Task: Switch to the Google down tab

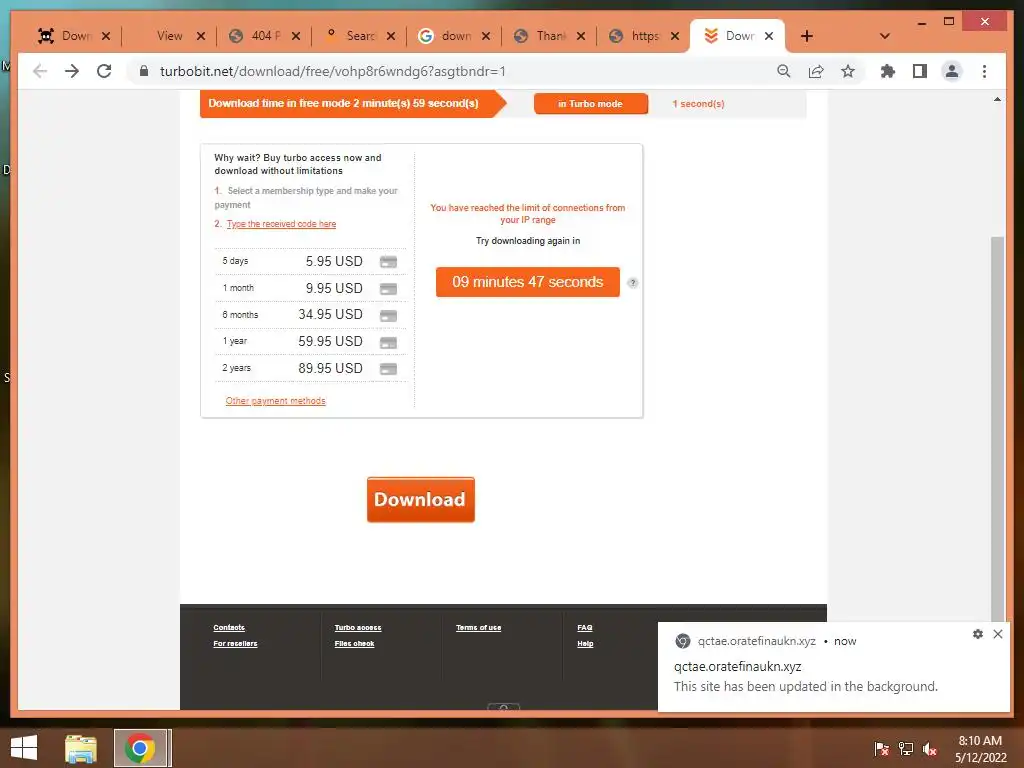Action: point(453,36)
